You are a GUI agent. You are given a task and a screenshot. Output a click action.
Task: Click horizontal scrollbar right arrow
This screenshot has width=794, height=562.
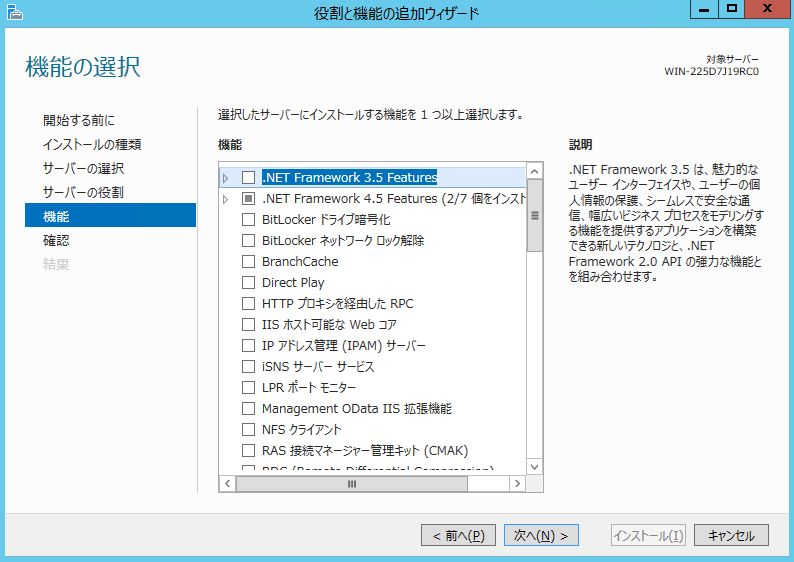[x=516, y=484]
